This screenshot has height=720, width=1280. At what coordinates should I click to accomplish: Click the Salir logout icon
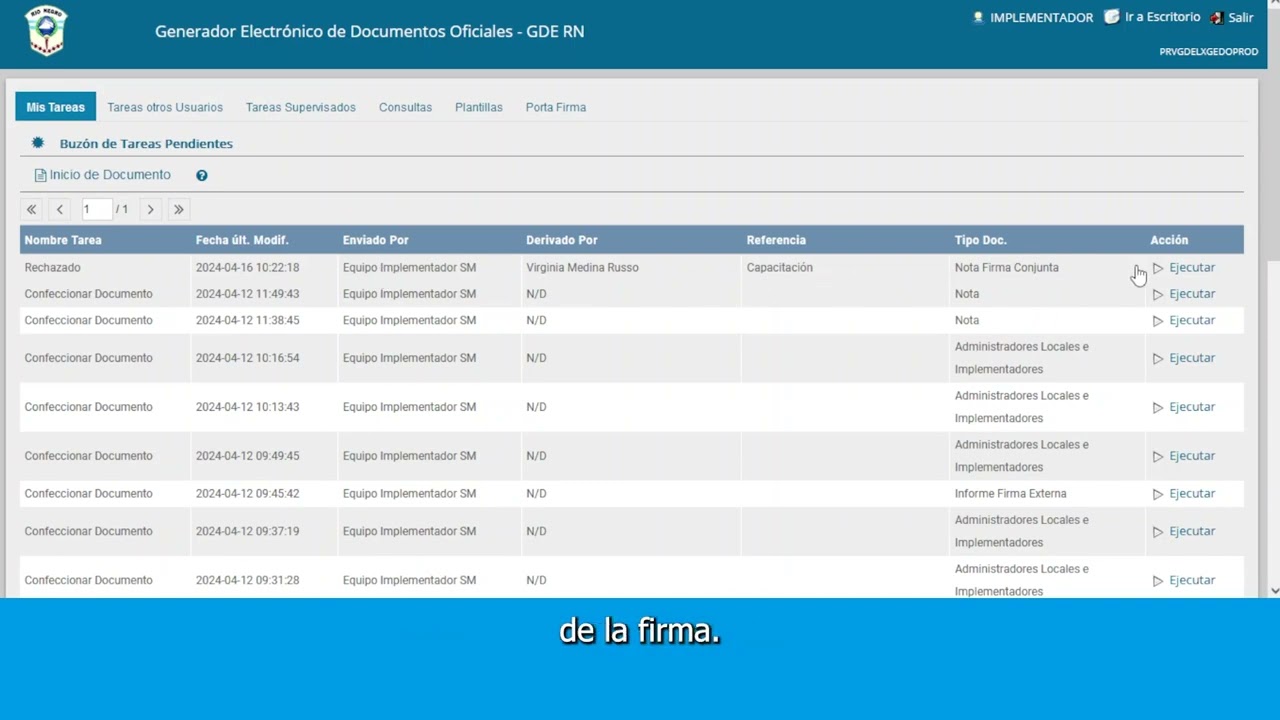tap(1217, 17)
